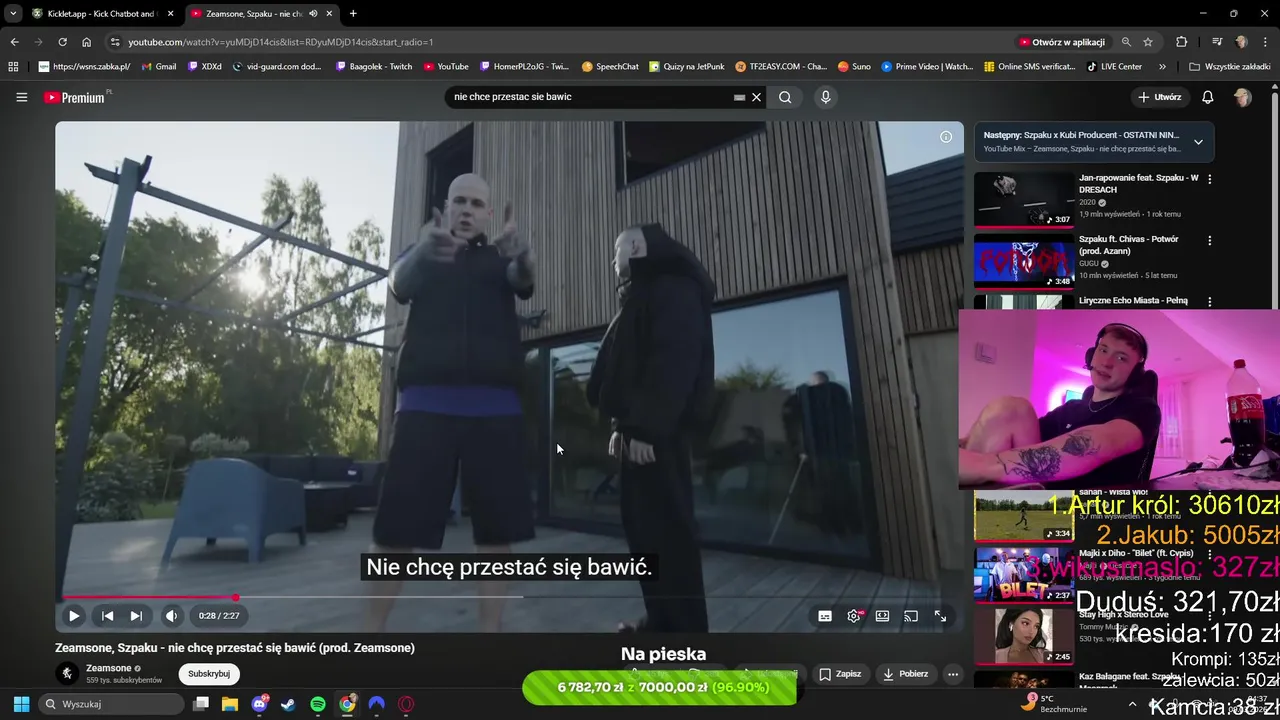Screen dimensions: 1280x720
Task: Open a new browser tab
Action: click(353, 14)
